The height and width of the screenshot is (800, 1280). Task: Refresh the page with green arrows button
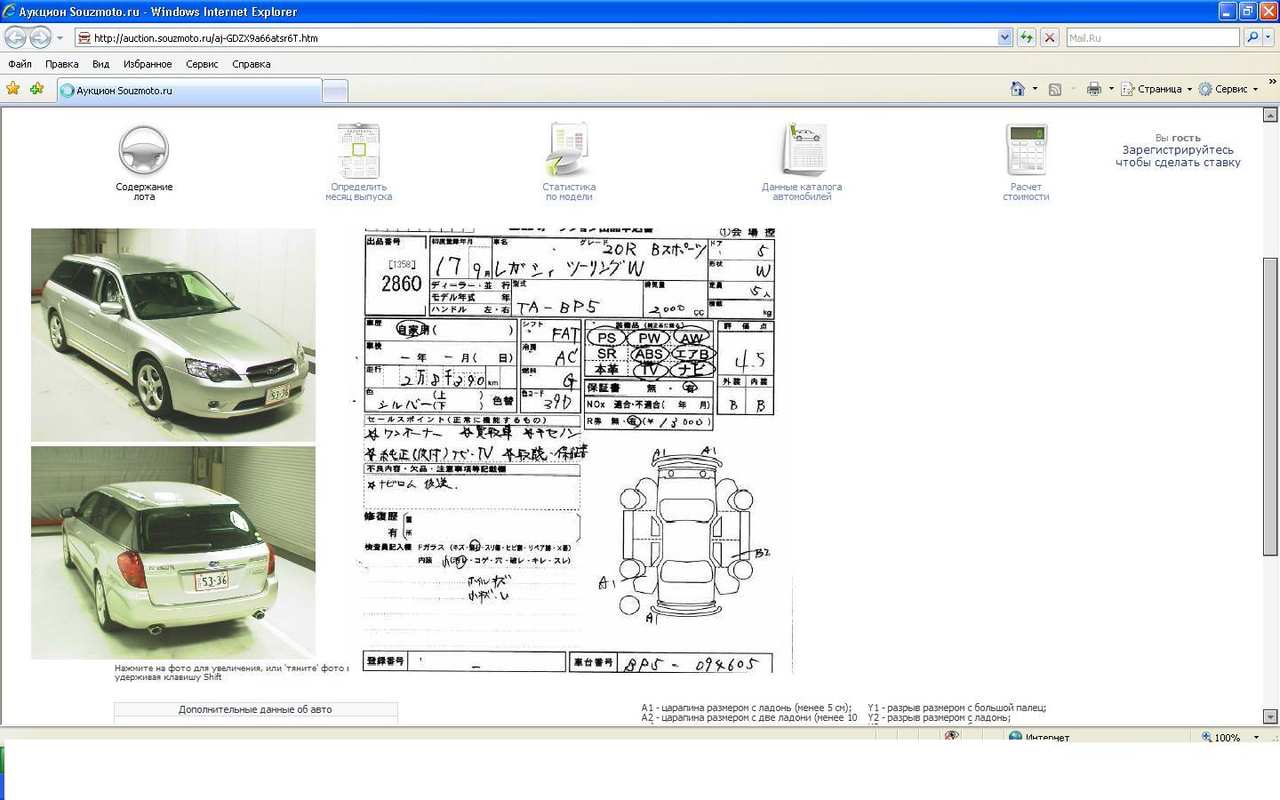(x=1027, y=37)
